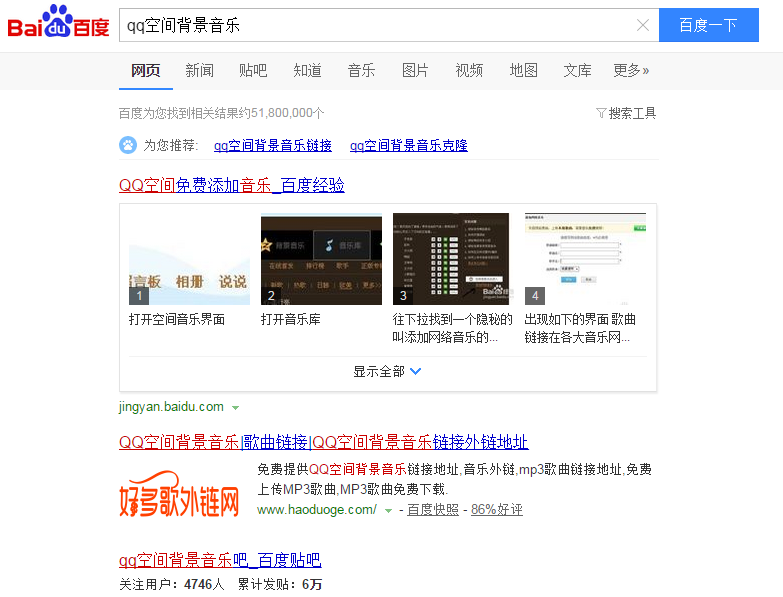Select the 网页 tab
Viewport: 783px width, 597px height.
pos(145,71)
